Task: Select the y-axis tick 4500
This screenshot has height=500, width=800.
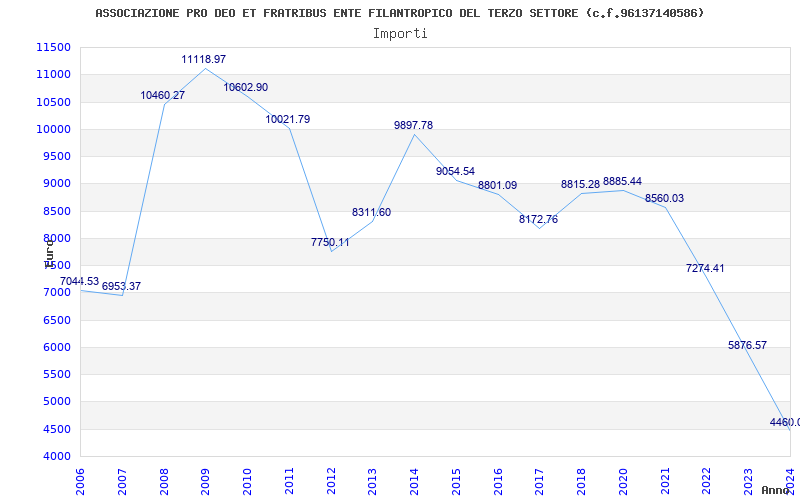Action: 56,429
